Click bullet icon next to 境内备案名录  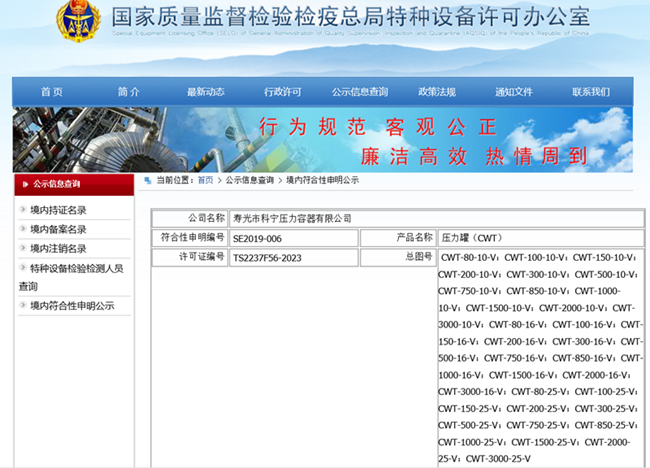23,229
